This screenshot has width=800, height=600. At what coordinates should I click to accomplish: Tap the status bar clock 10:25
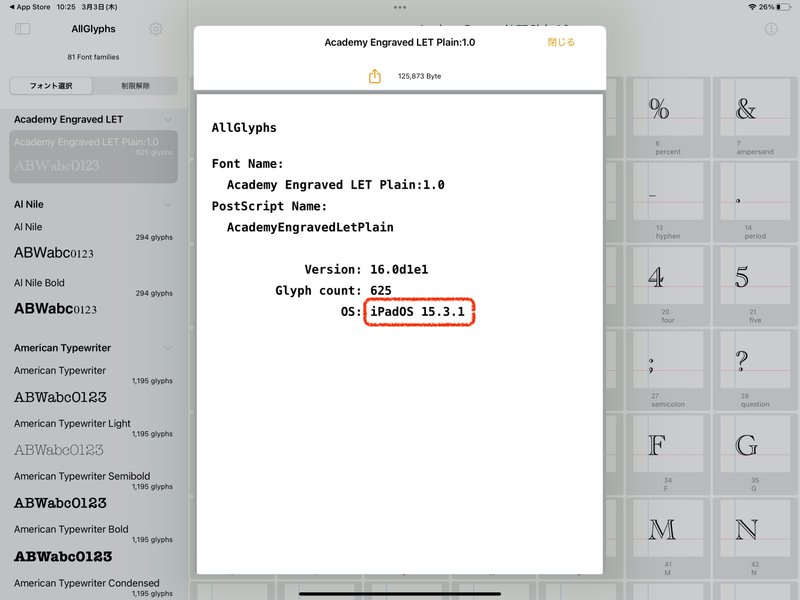tap(66, 7)
